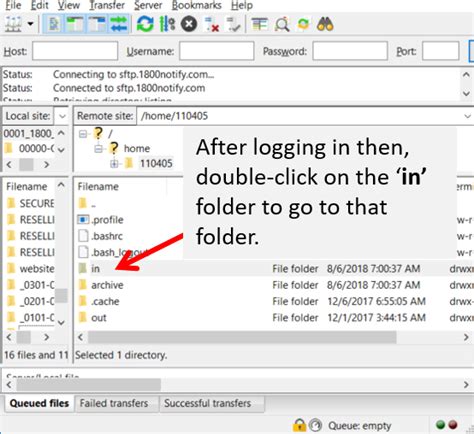Select the 'in' folder row
The width and height of the screenshot is (474, 434).
point(273,269)
